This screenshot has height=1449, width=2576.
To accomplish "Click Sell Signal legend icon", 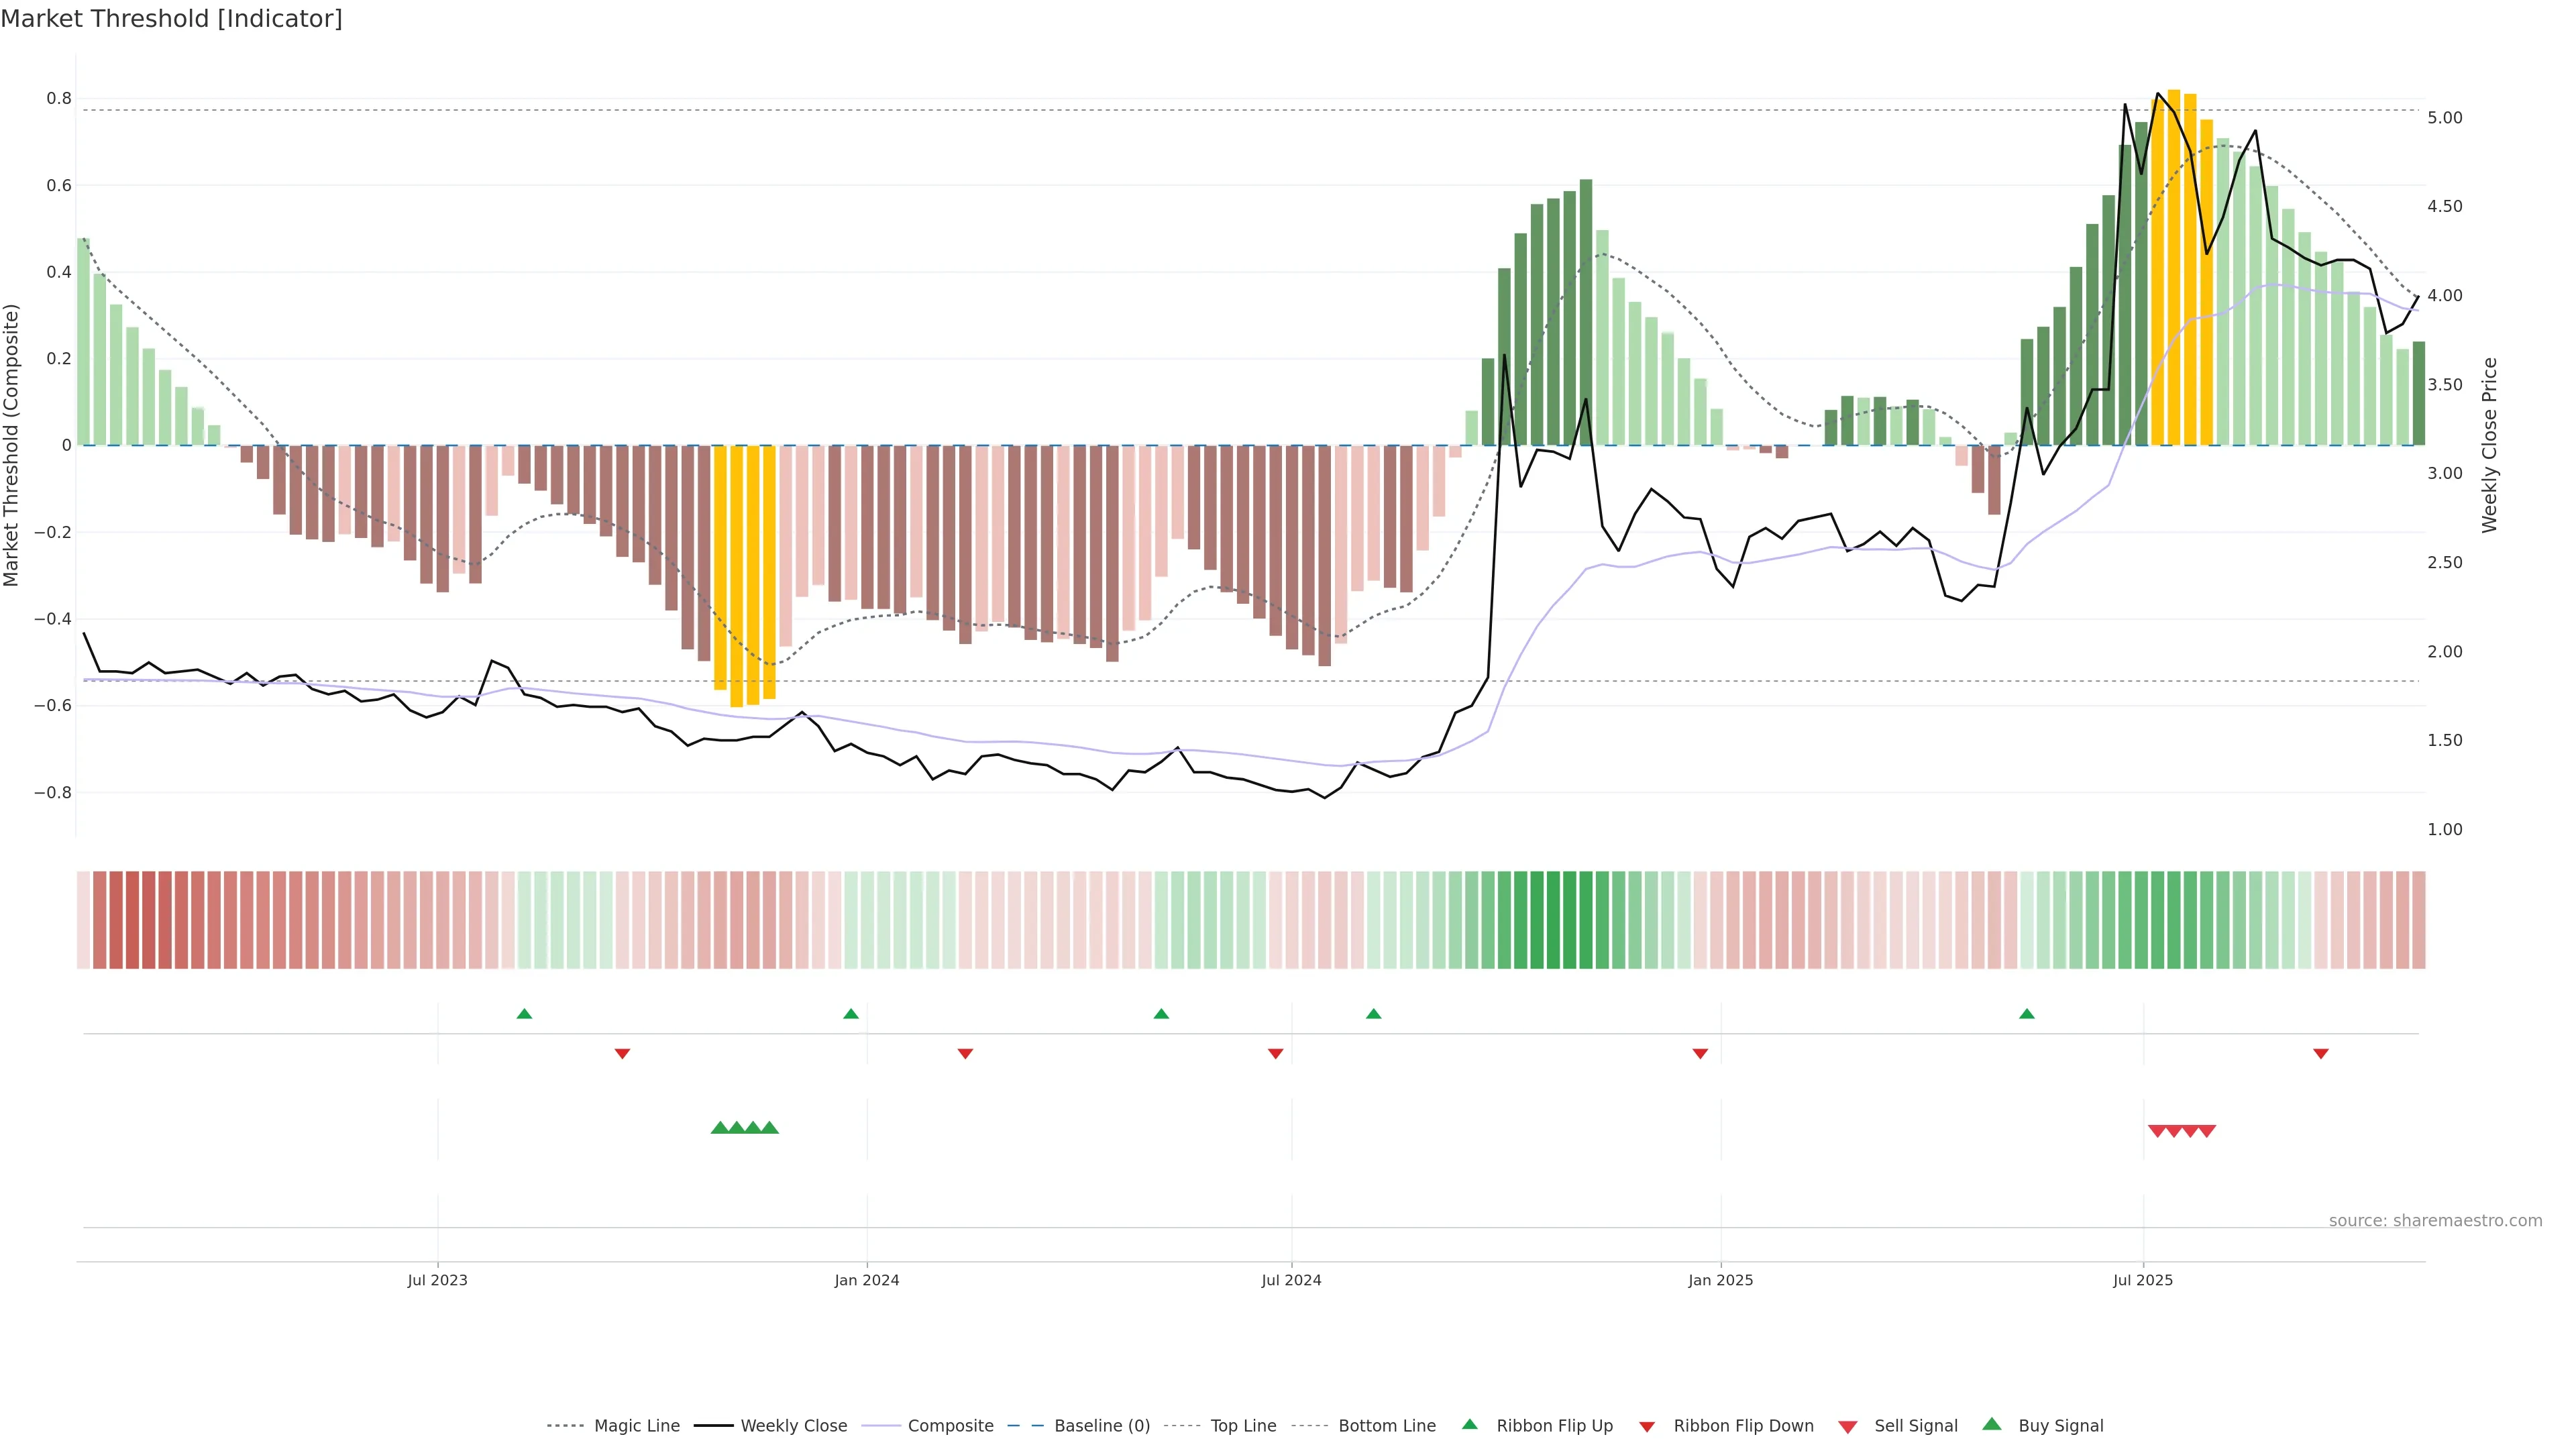I will [1848, 1427].
